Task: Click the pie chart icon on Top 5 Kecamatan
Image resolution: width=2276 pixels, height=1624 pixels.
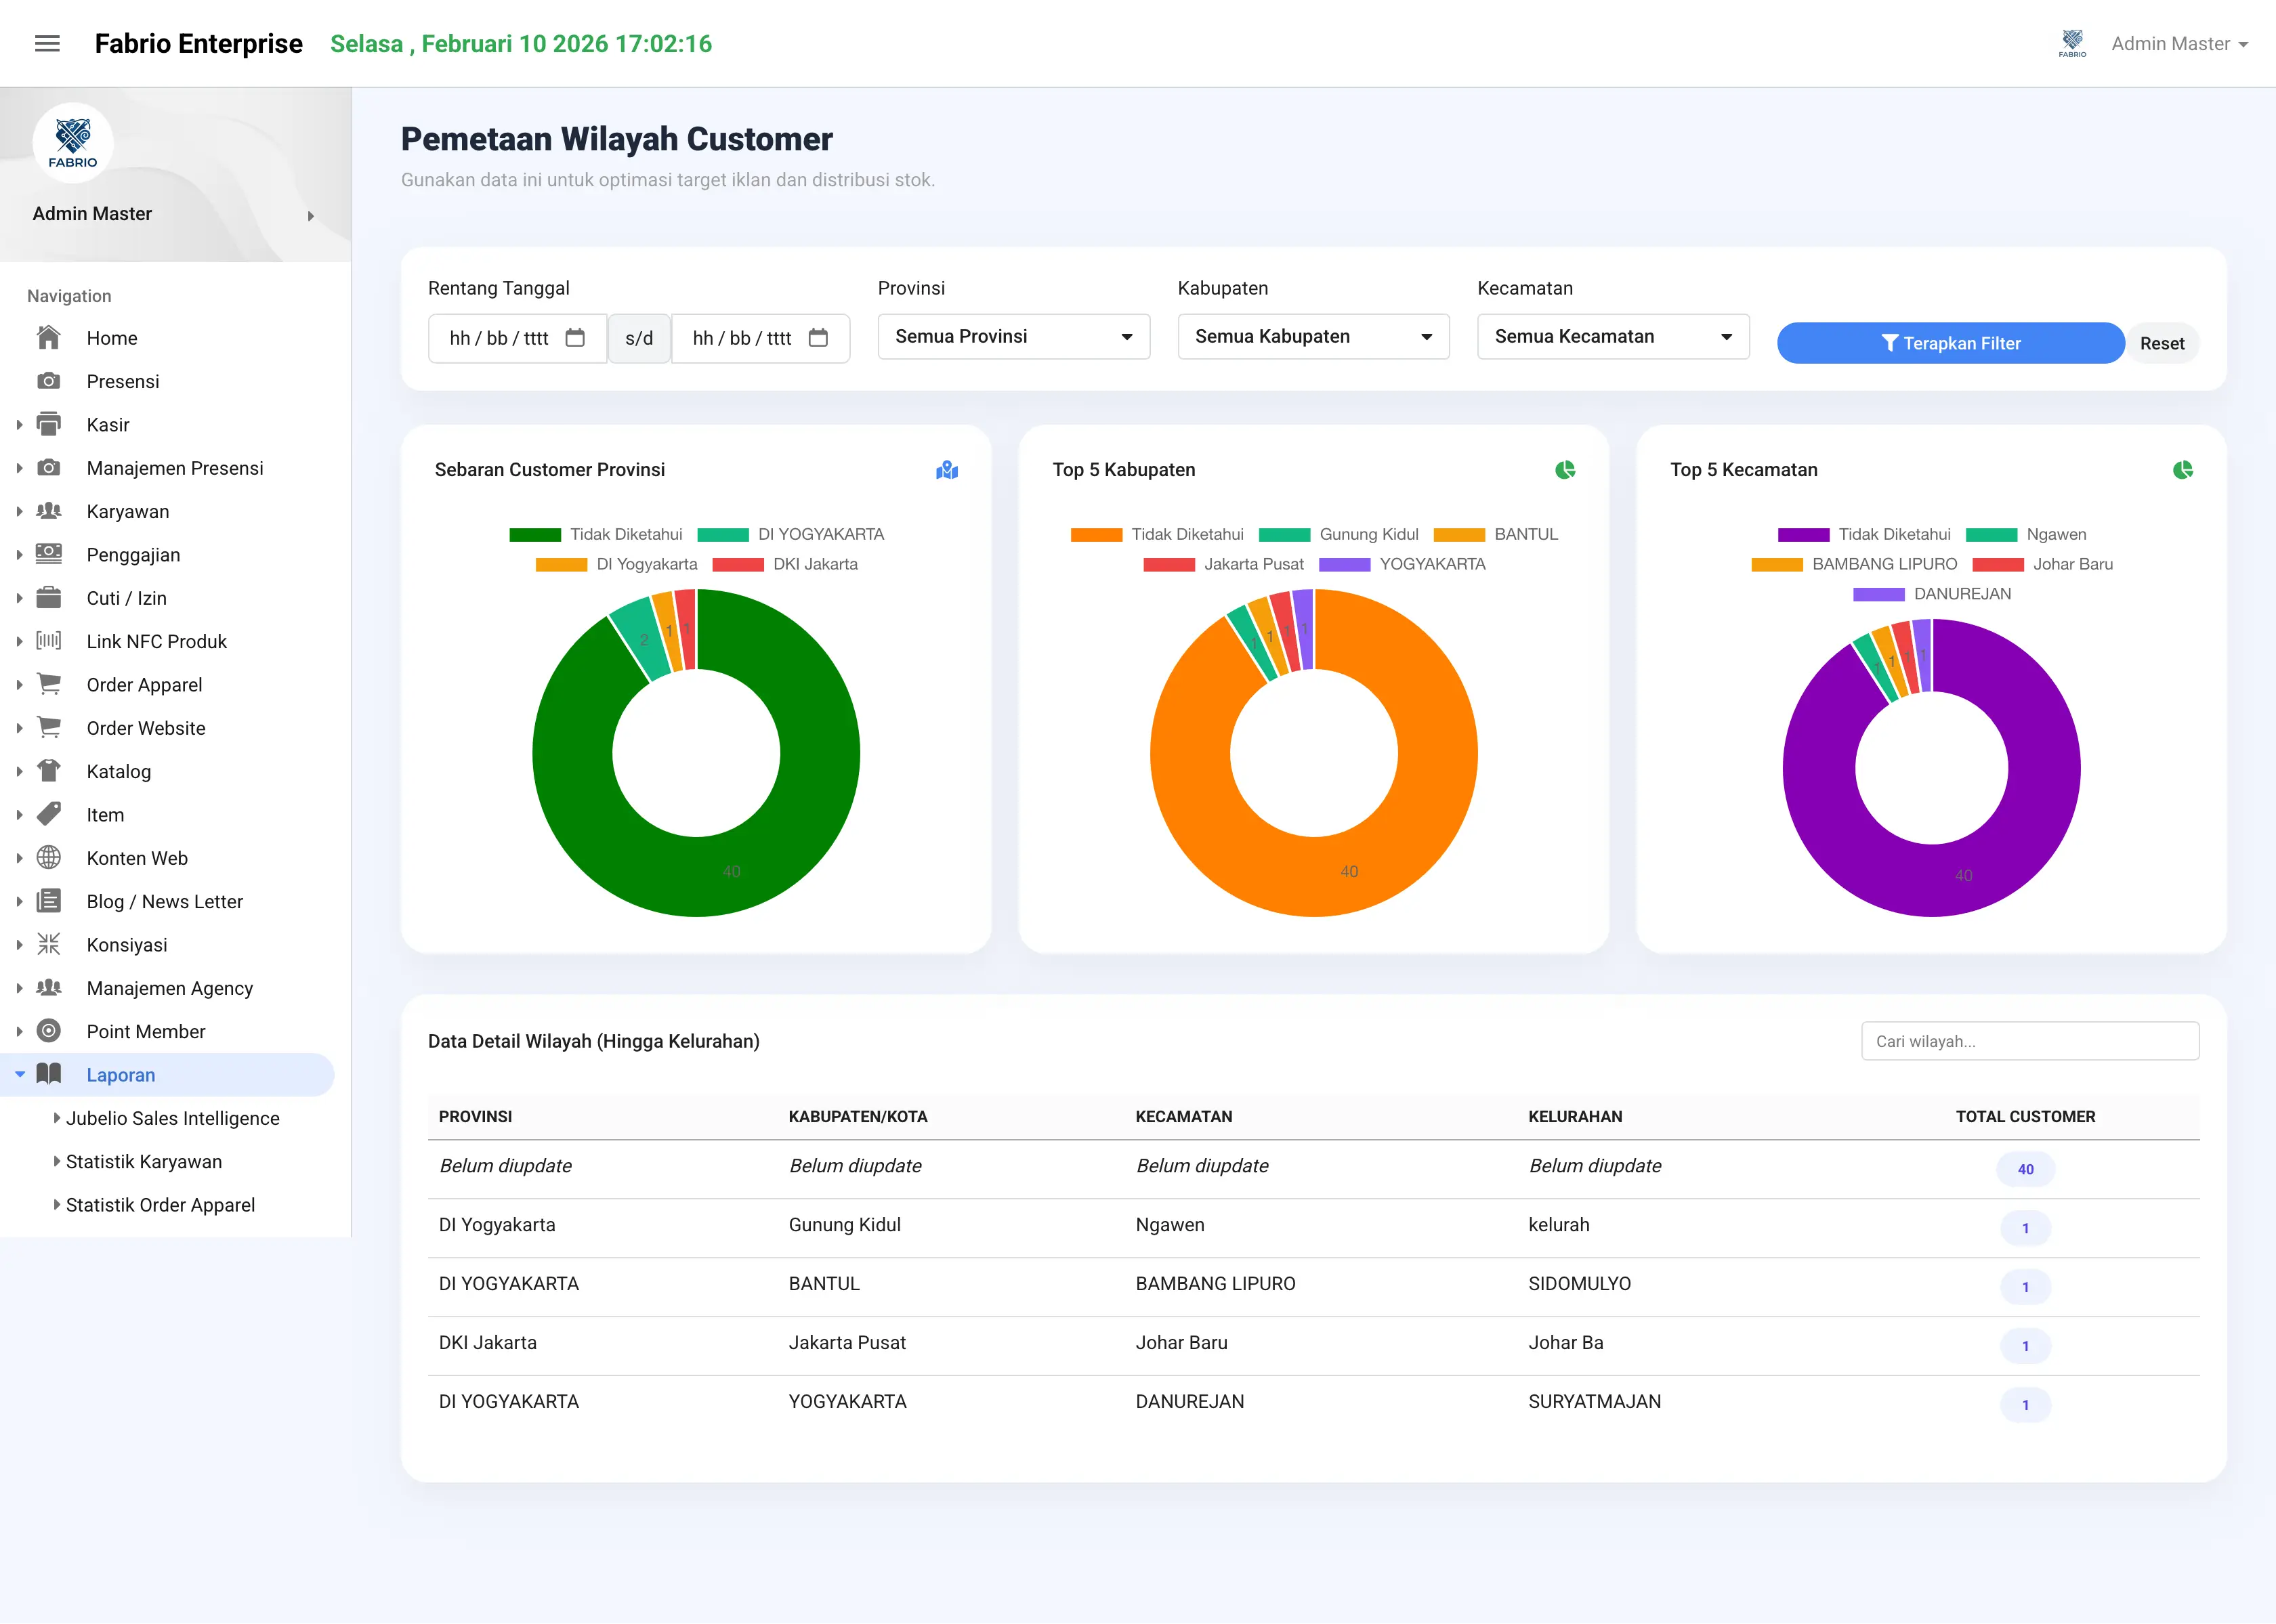Action: click(x=2183, y=470)
